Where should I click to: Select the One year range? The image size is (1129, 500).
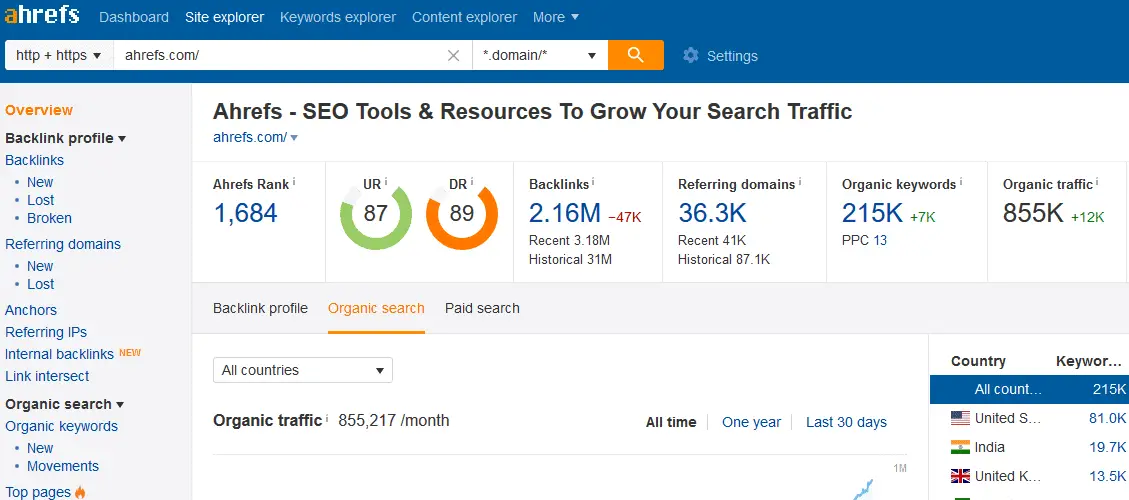click(752, 422)
